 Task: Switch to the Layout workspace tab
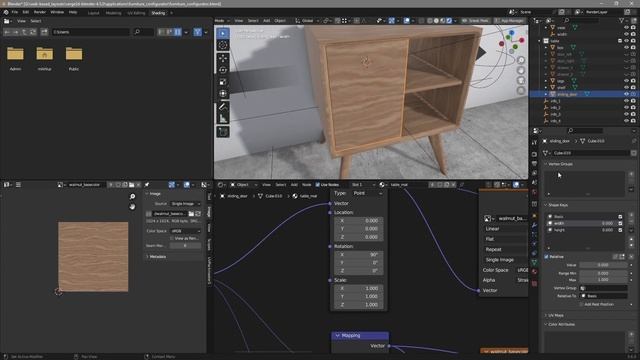pos(93,13)
